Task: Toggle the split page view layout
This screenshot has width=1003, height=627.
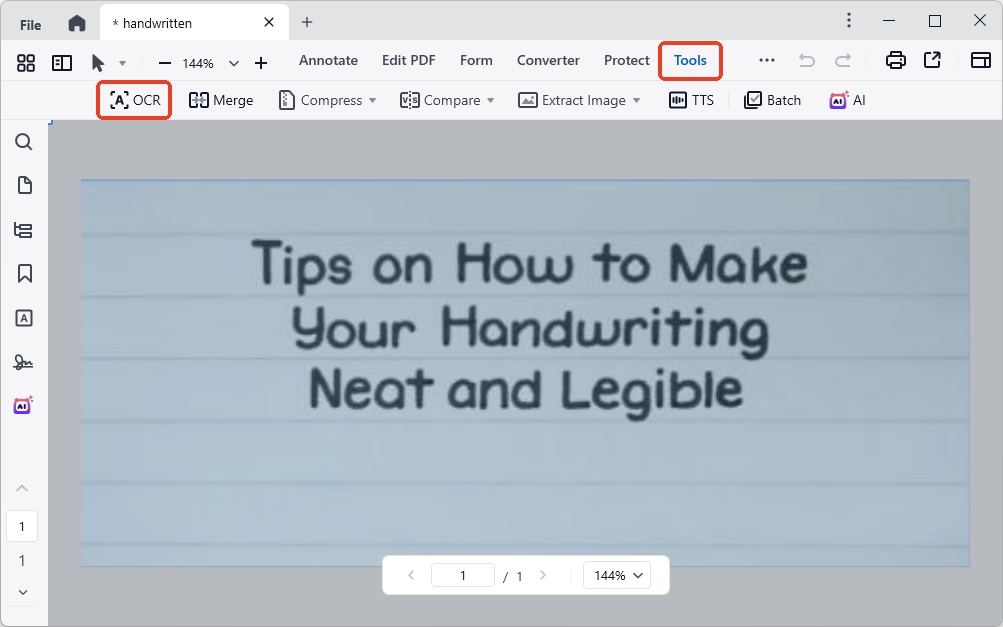Action: coord(62,63)
